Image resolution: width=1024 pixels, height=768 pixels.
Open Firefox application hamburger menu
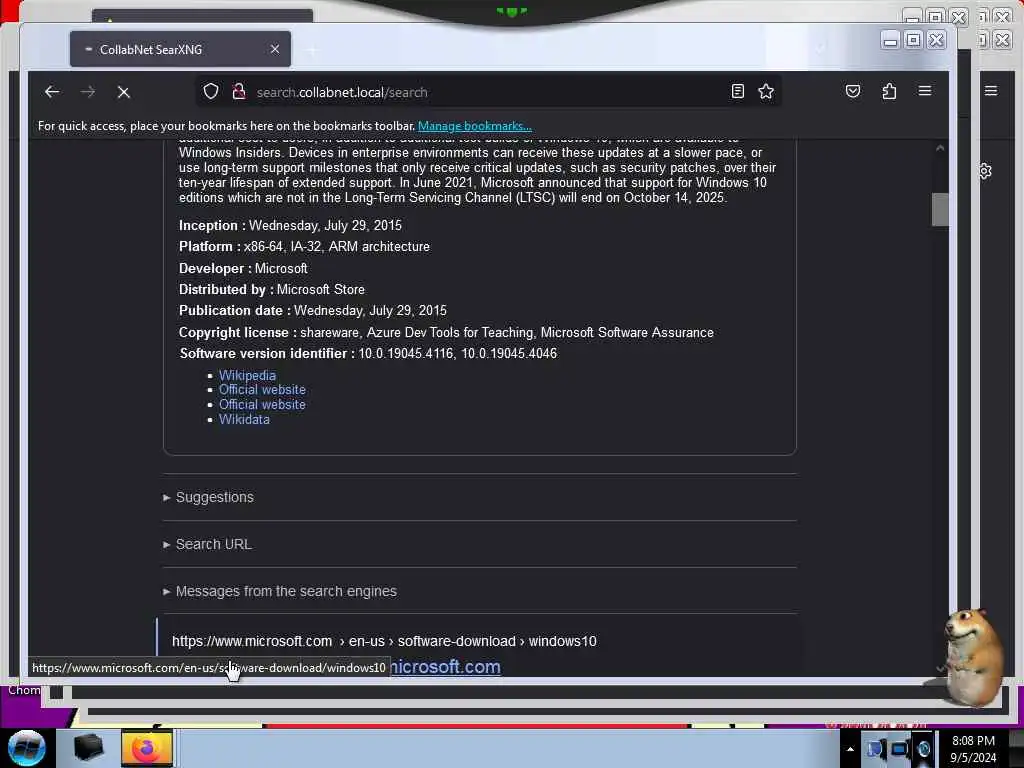[925, 91]
